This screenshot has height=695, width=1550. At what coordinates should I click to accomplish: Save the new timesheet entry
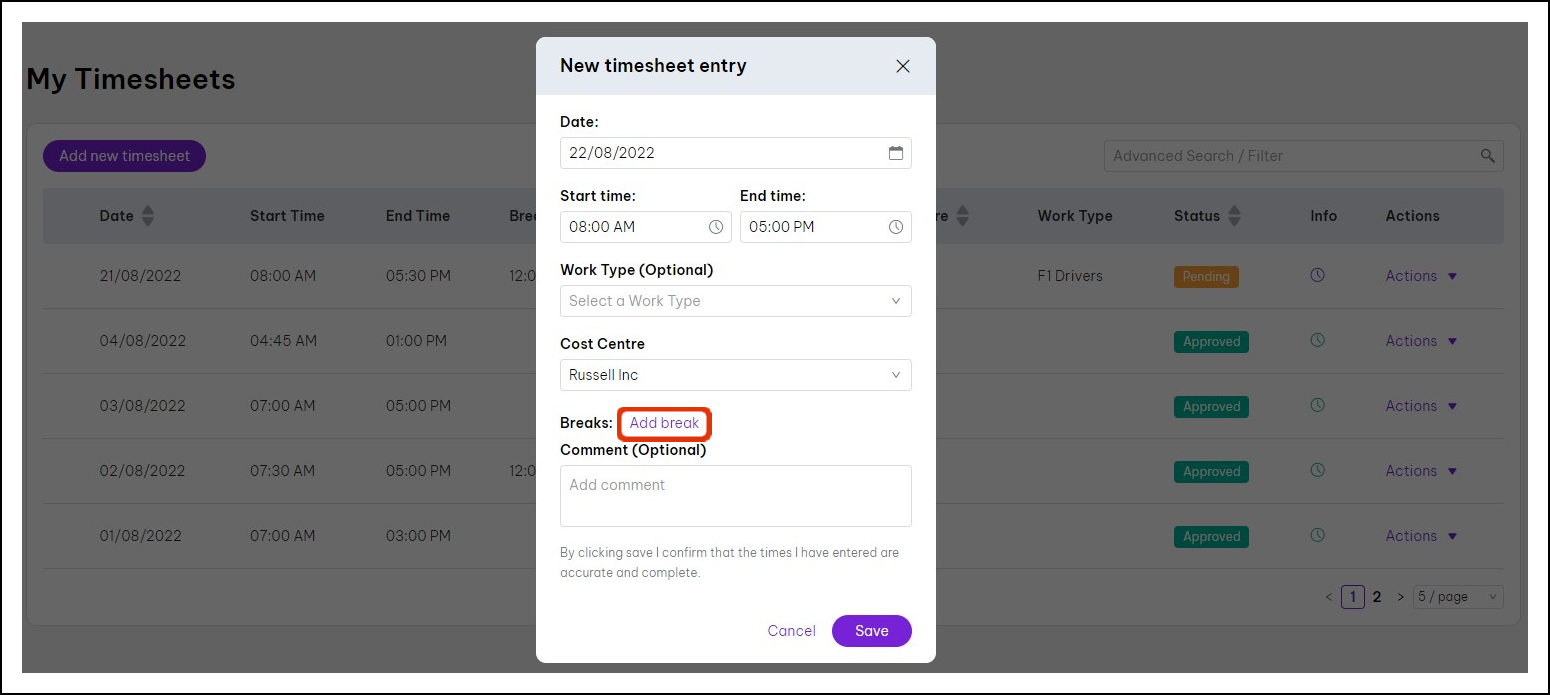click(872, 631)
